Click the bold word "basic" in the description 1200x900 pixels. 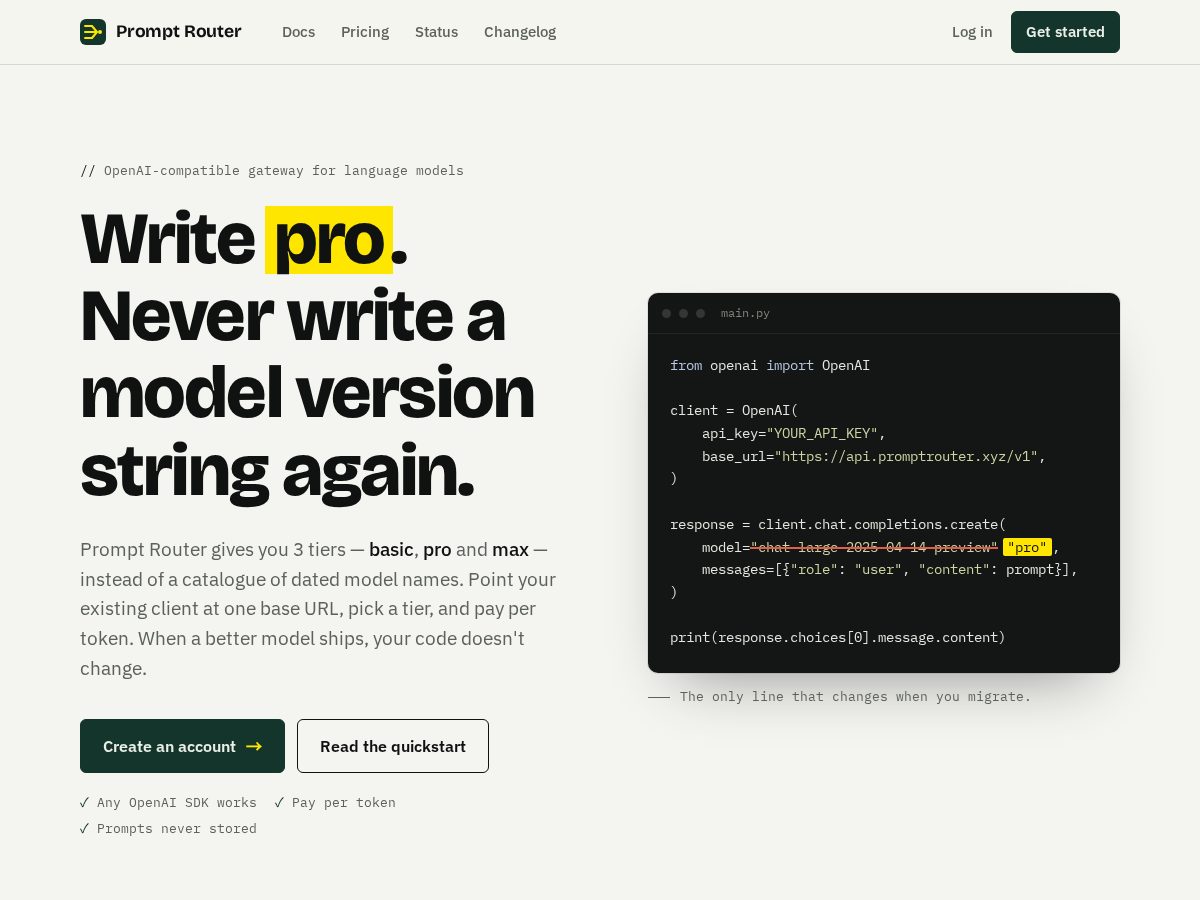point(391,549)
